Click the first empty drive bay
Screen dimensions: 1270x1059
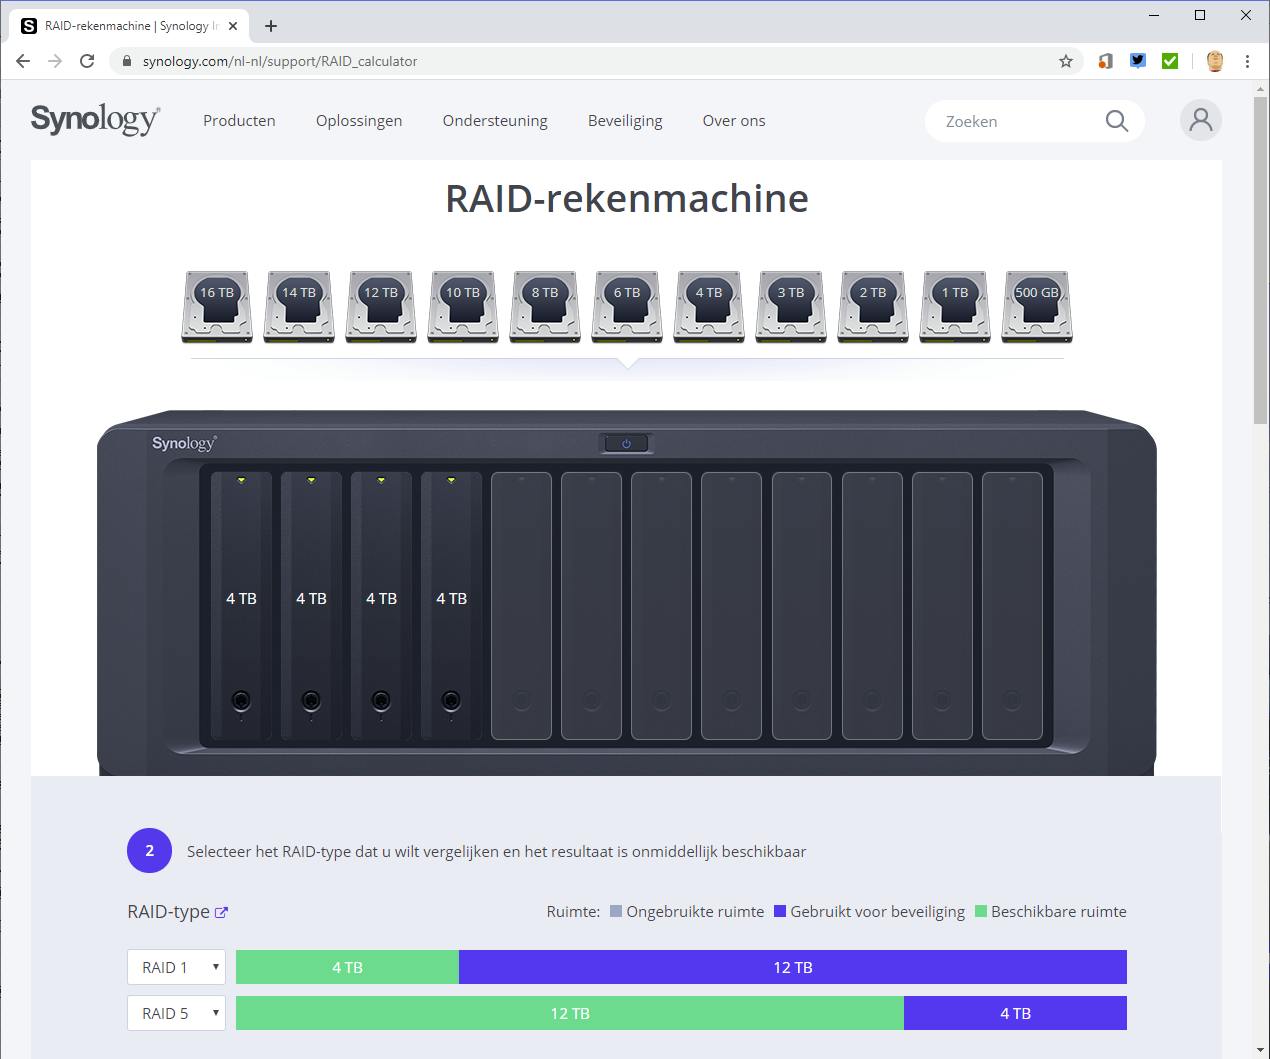[521, 606]
